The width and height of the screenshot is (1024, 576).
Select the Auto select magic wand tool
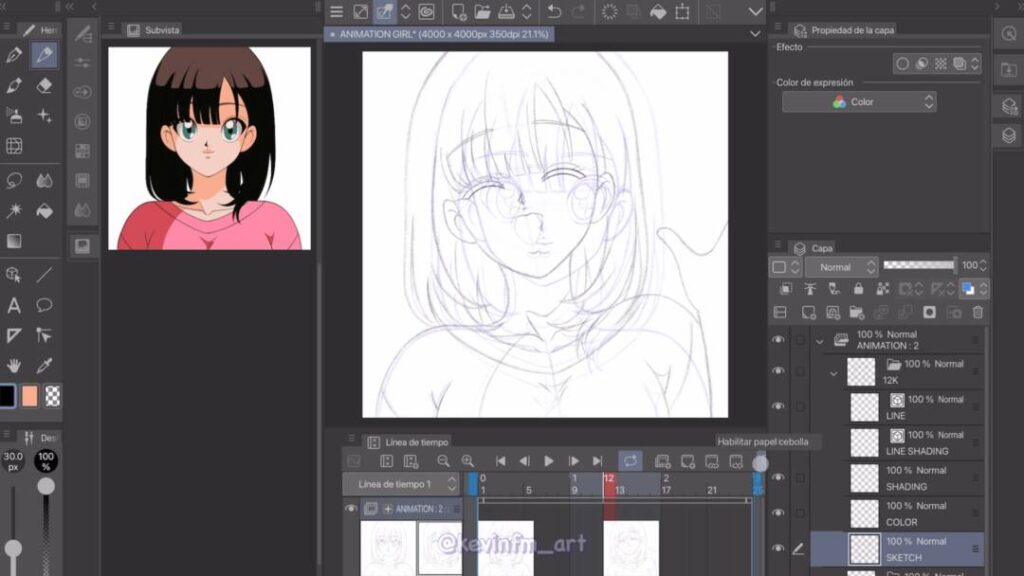click(x=14, y=210)
